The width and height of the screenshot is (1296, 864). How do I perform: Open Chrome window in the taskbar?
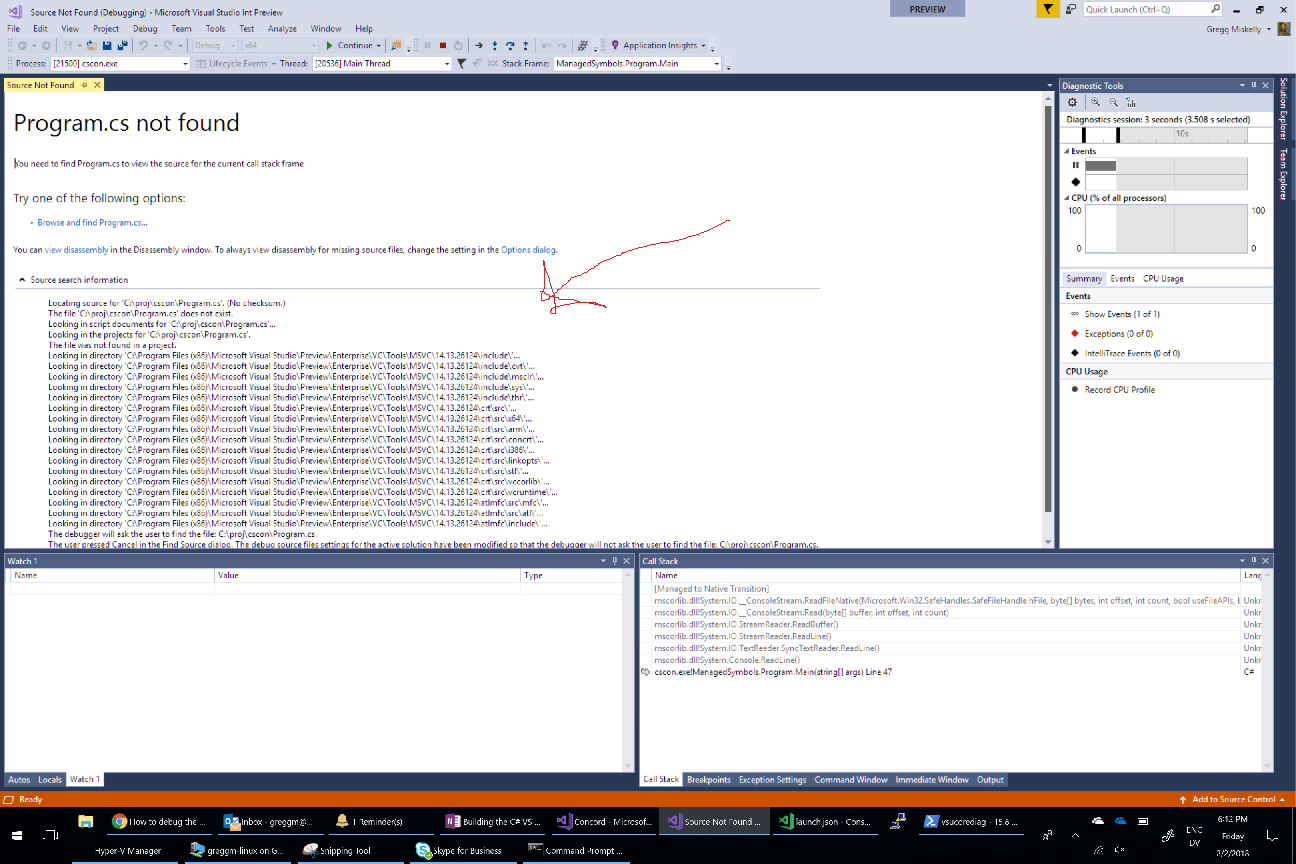coord(158,821)
